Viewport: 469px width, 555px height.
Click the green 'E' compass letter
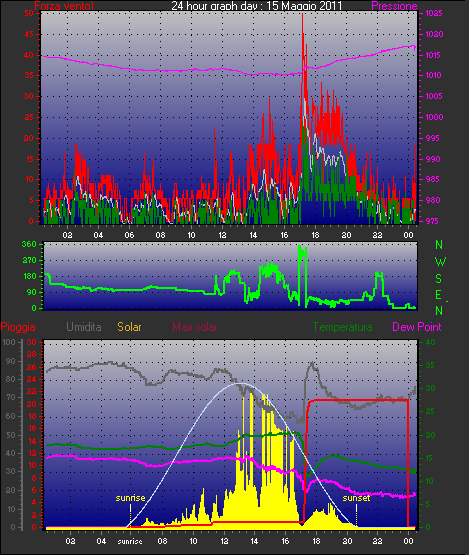tap(438, 295)
